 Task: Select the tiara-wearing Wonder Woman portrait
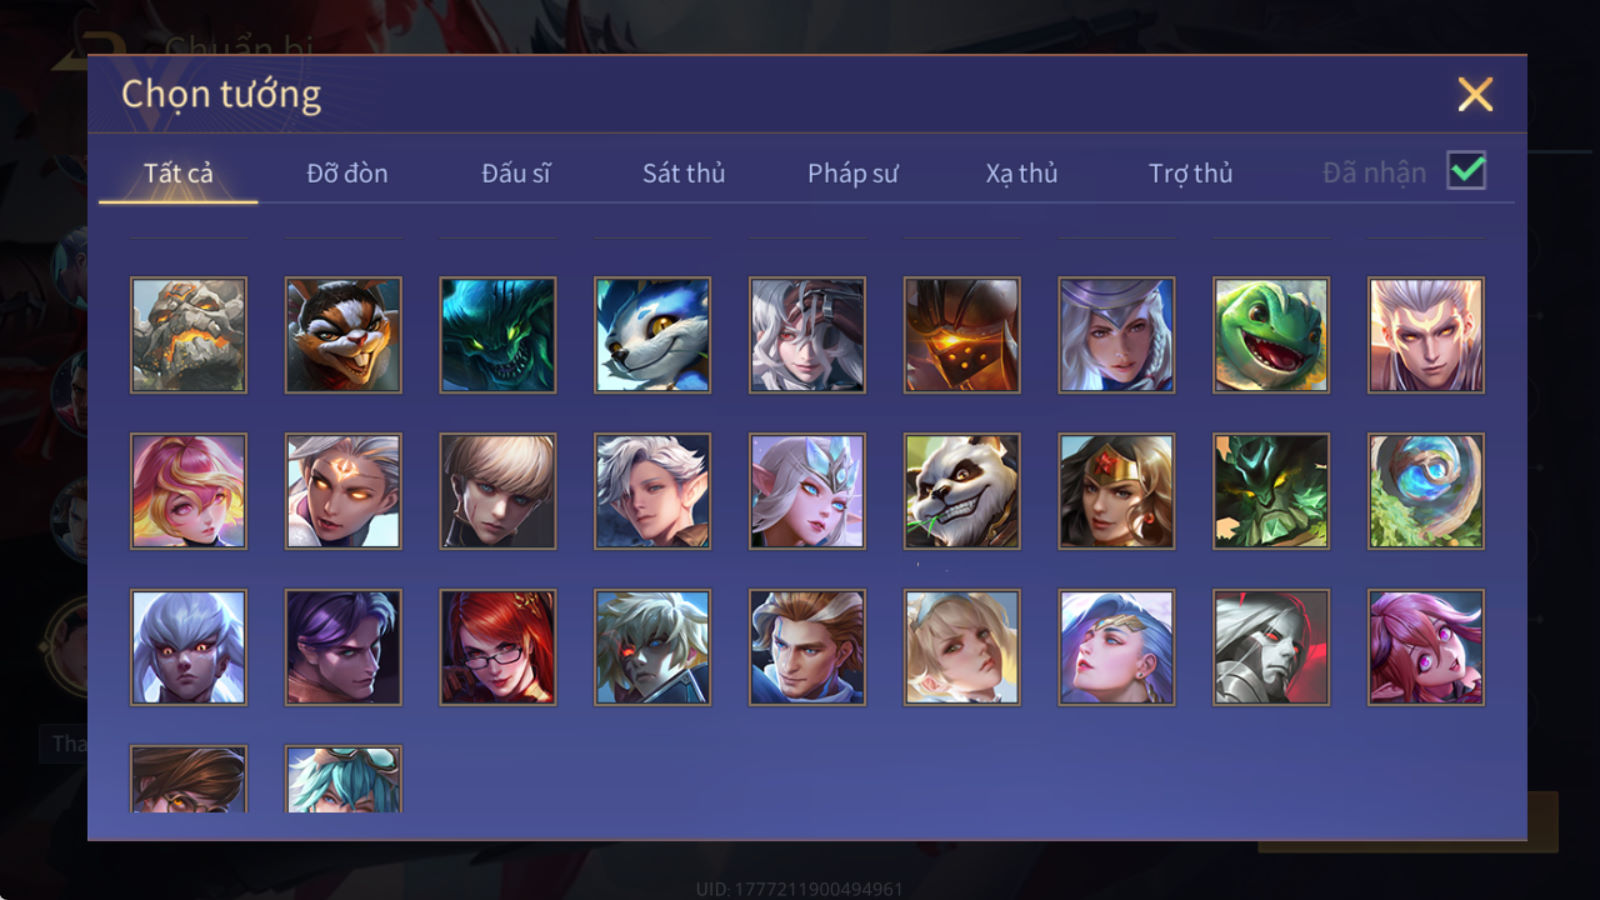point(1116,491)
